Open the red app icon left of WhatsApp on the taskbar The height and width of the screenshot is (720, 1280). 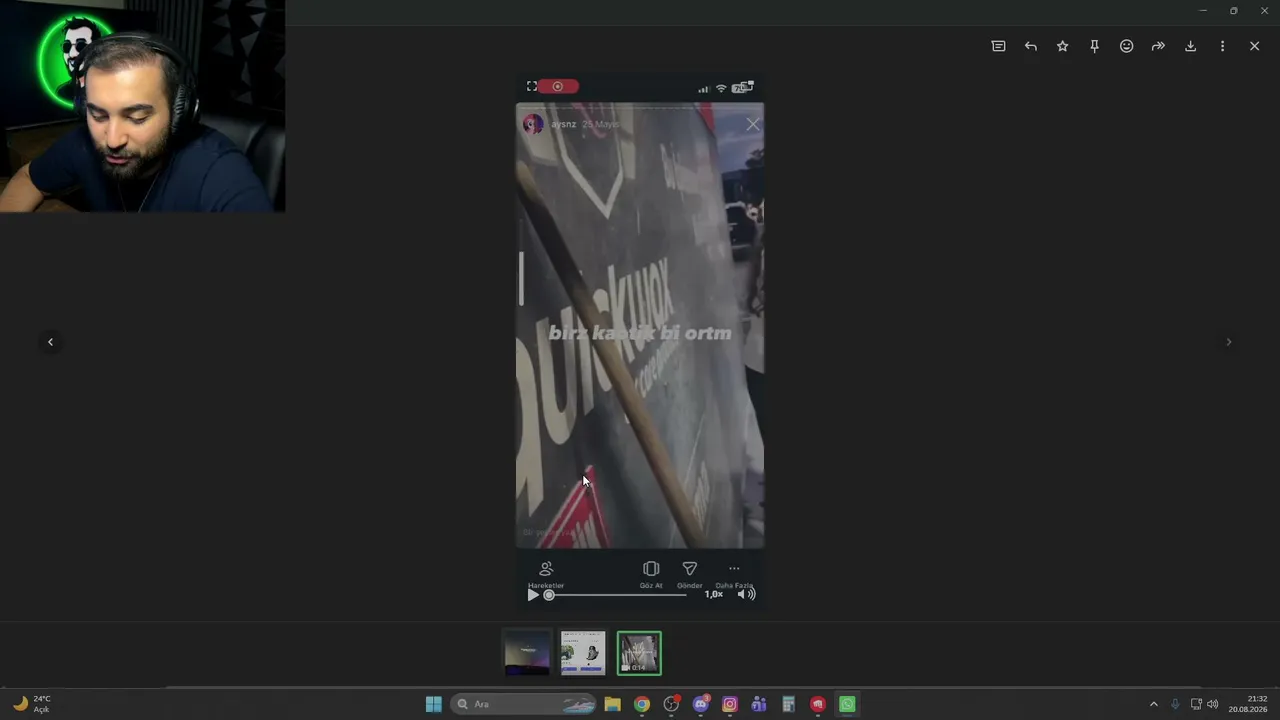(818, 704)
